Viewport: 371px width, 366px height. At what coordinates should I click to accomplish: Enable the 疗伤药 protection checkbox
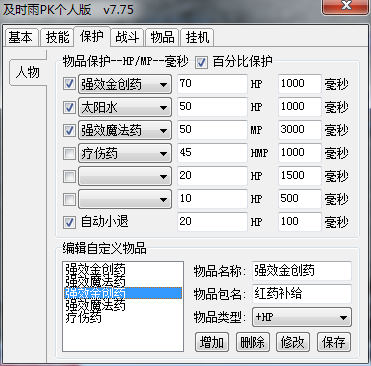pyautogui.click(x=69, y=153)
